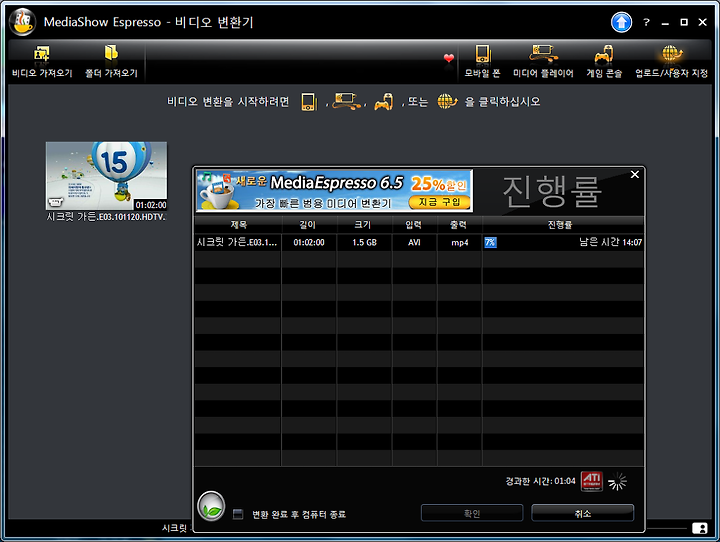Open Upload/Custom (업로드/사용자 지정) globe icon
Screen dimensions: 720x542
pos(672,54)
